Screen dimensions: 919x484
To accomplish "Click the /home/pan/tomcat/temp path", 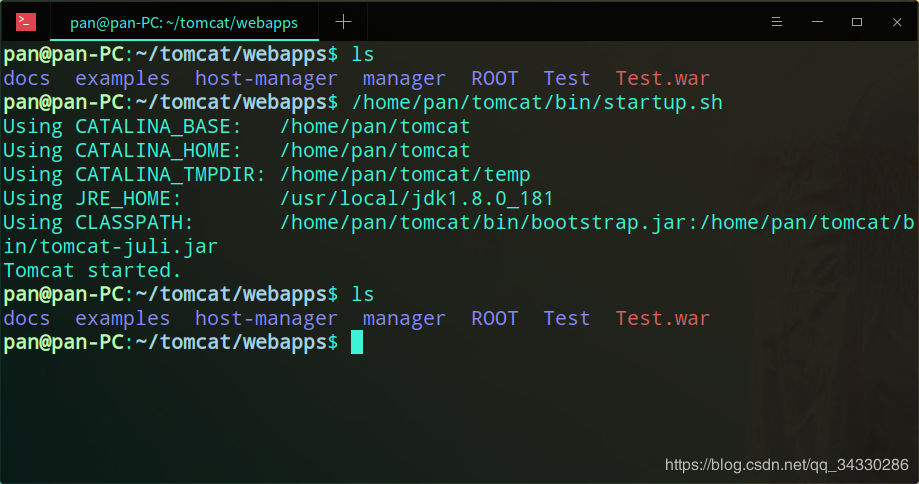I will [404, 174].
